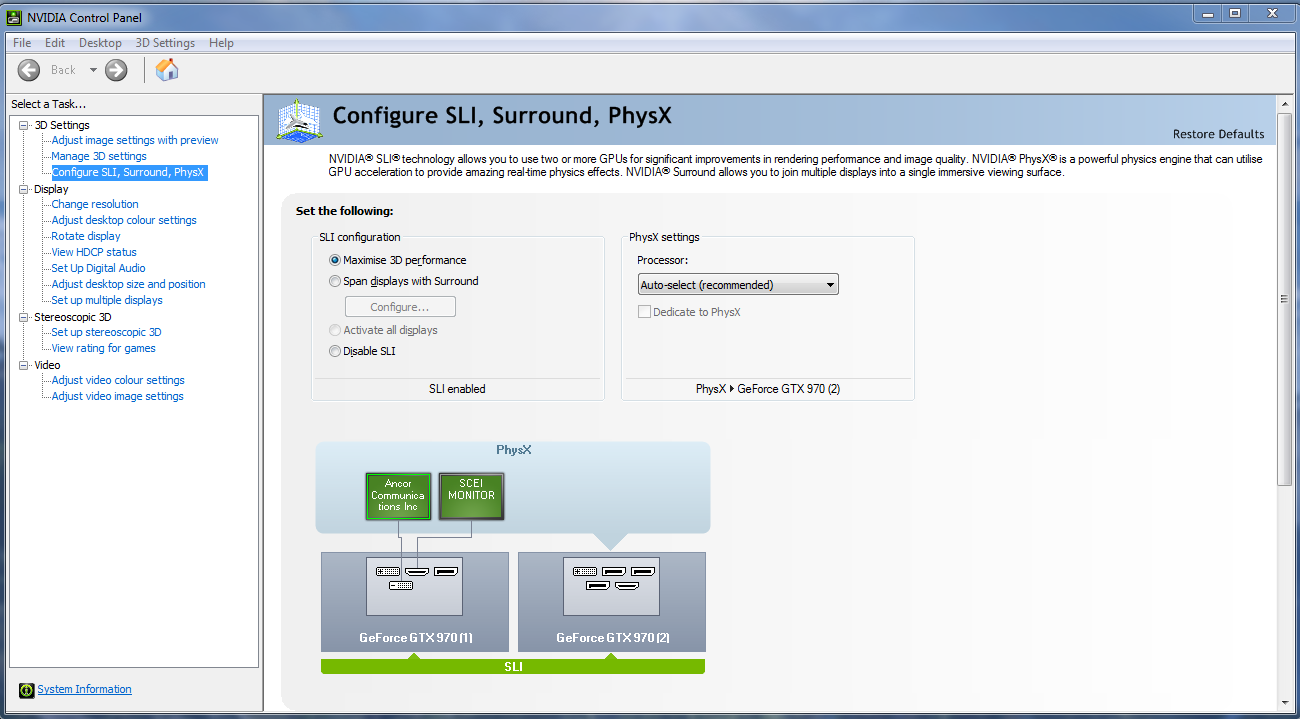Open Adjust image settings with preview
The height and width of the screenshot is (719, 1300).
[135, 140]
